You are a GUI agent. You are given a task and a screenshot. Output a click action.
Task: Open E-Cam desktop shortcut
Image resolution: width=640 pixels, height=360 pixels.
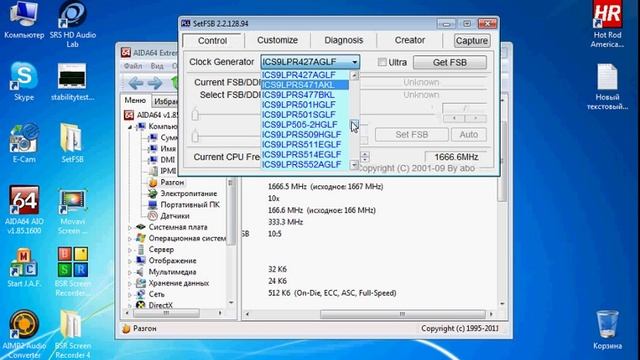[x=24, y=144]
